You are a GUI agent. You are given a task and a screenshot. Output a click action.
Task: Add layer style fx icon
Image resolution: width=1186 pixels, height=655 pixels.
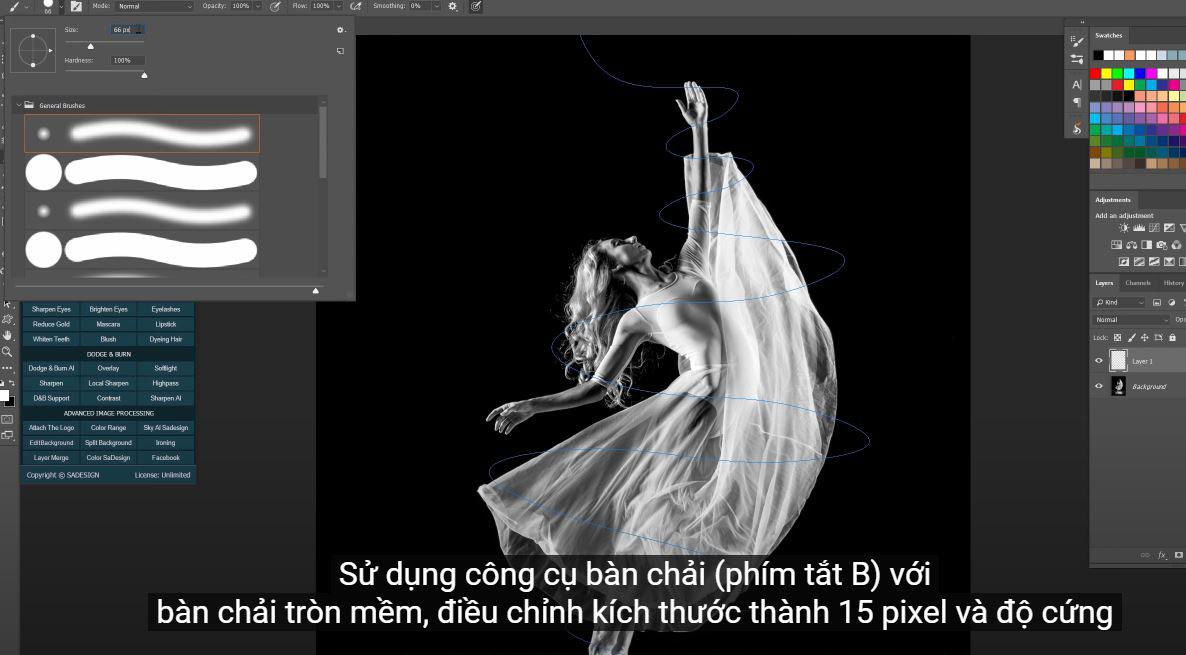(x=1162, y=555)
